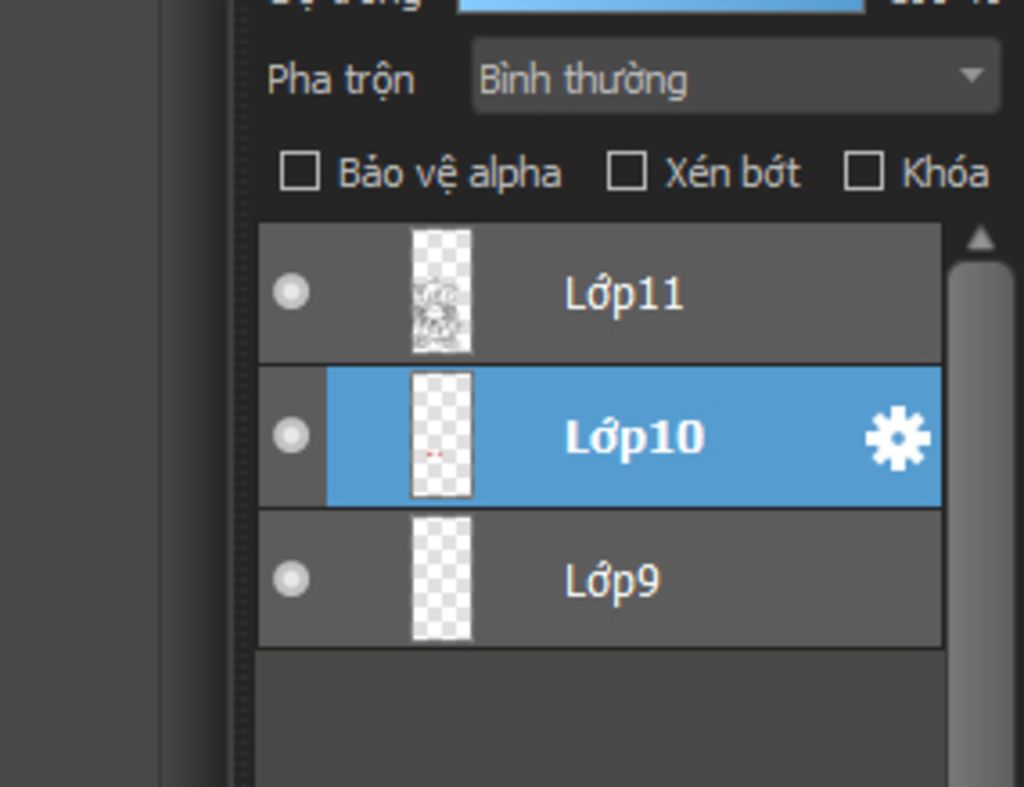Select the Lớp9 layer row
This screenshot has height=787, width=1024.
click(600, 579)
